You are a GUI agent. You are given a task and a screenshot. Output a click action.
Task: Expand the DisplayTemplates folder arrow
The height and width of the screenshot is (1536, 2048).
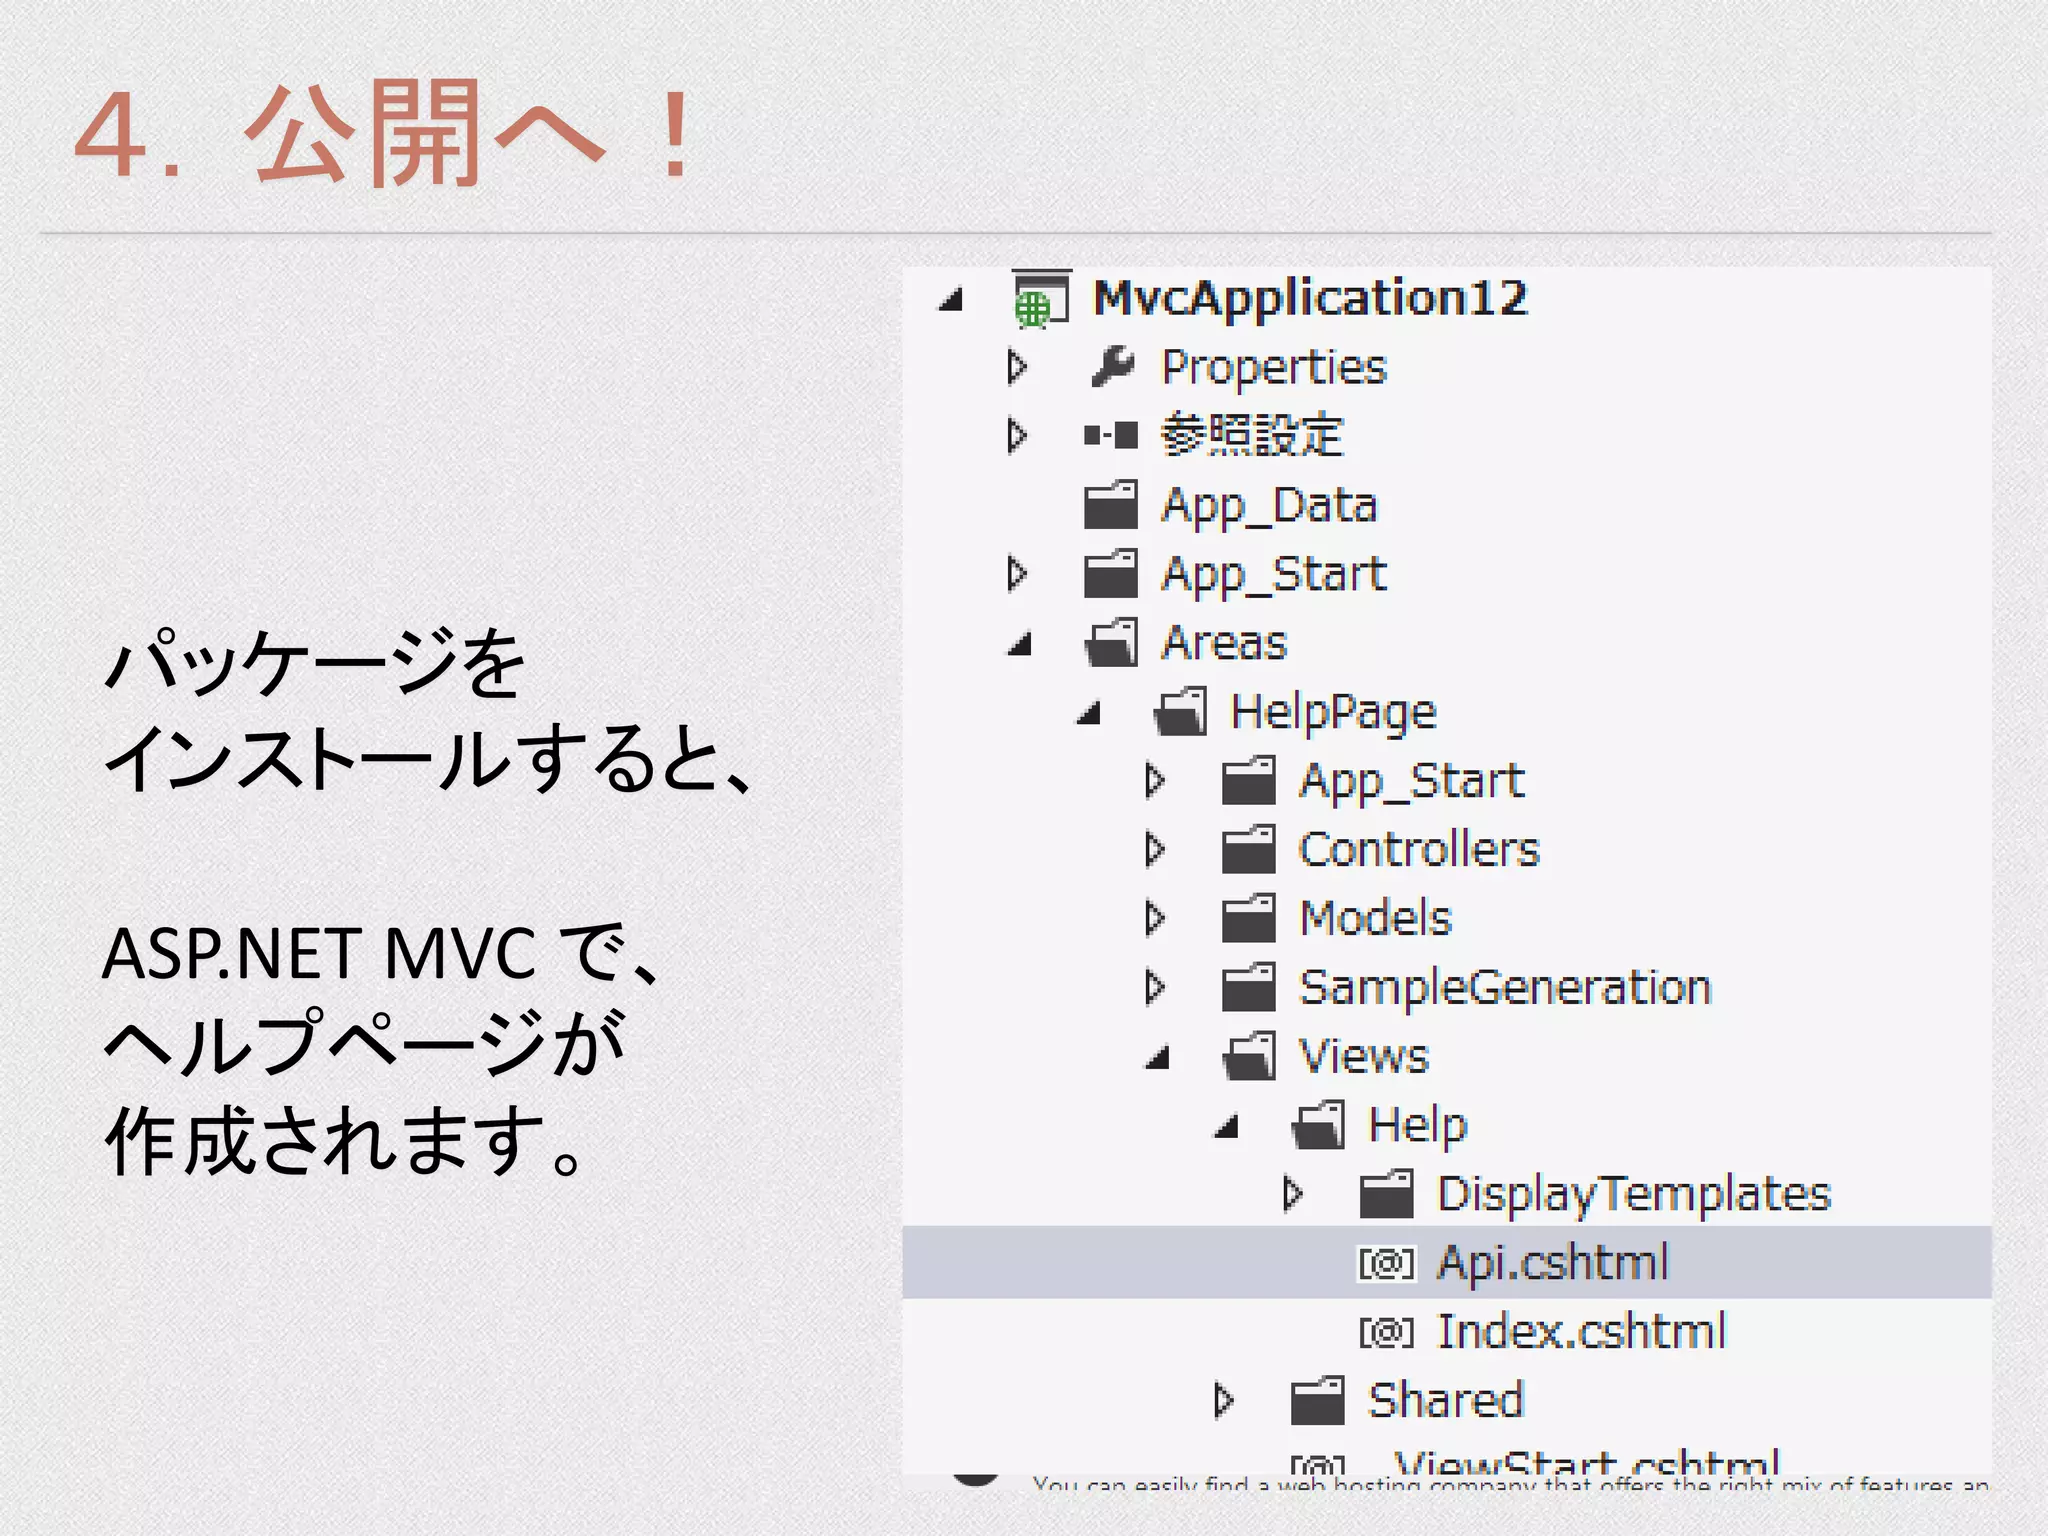point(1293,1195)
